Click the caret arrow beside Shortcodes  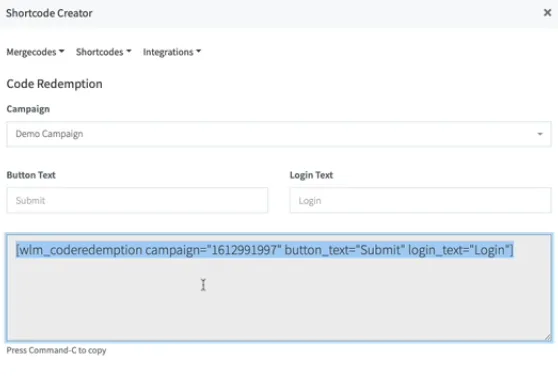(129, 52)
